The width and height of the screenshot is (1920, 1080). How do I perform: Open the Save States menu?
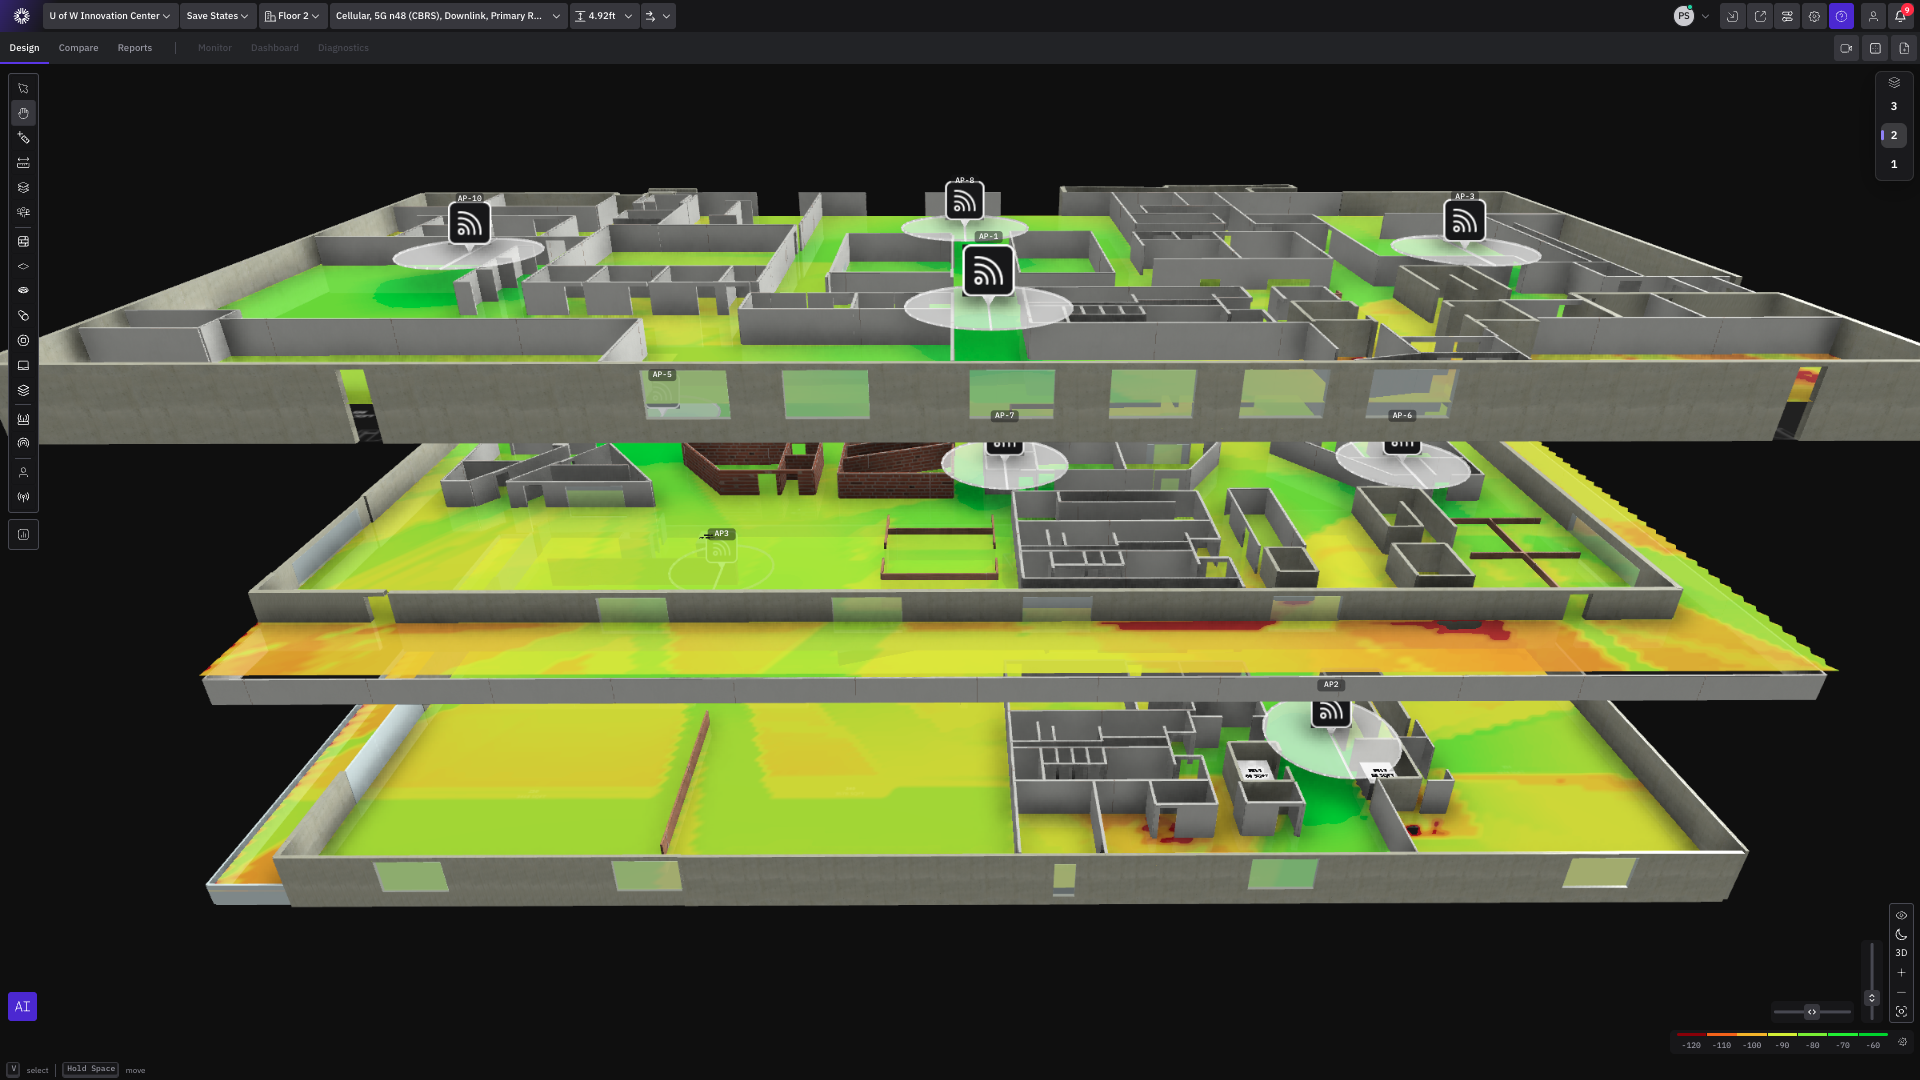[217, 16]
